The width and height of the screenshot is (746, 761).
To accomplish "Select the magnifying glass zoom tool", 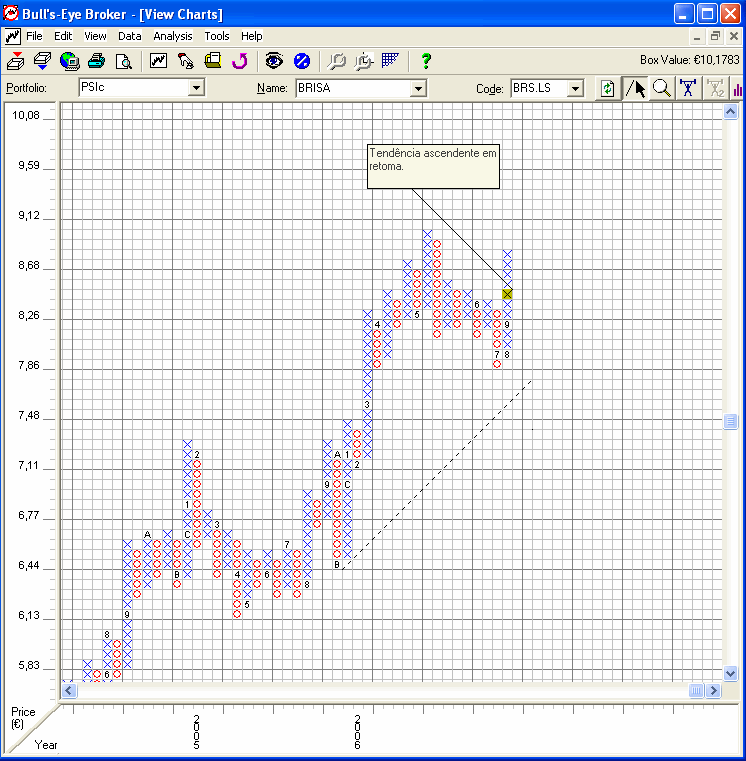I will tap(662, 88).
